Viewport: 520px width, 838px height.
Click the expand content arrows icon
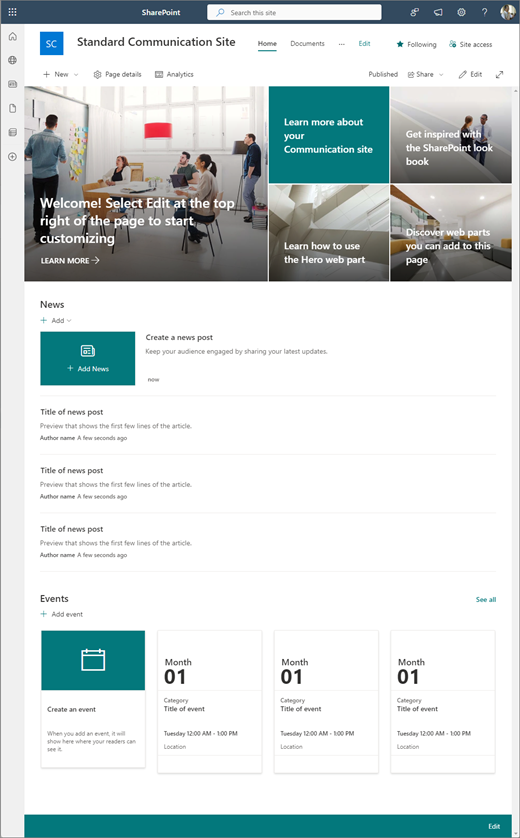click(x=499, y=74)
